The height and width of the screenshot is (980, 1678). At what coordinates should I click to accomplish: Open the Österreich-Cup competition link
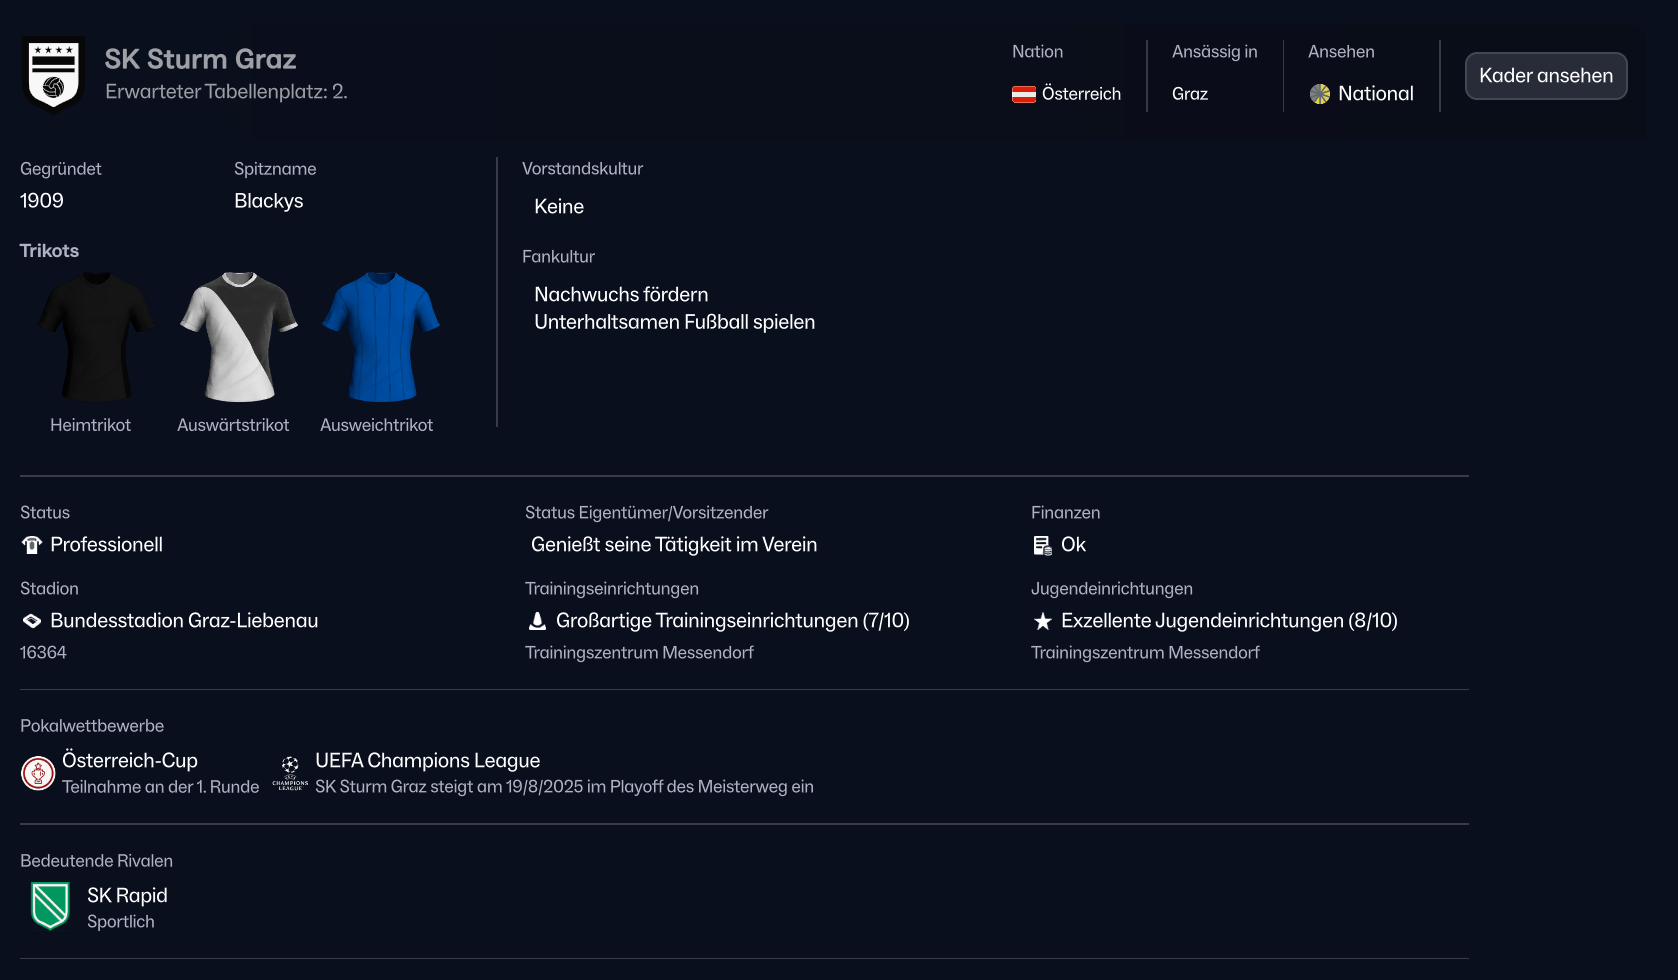(130, 760)
